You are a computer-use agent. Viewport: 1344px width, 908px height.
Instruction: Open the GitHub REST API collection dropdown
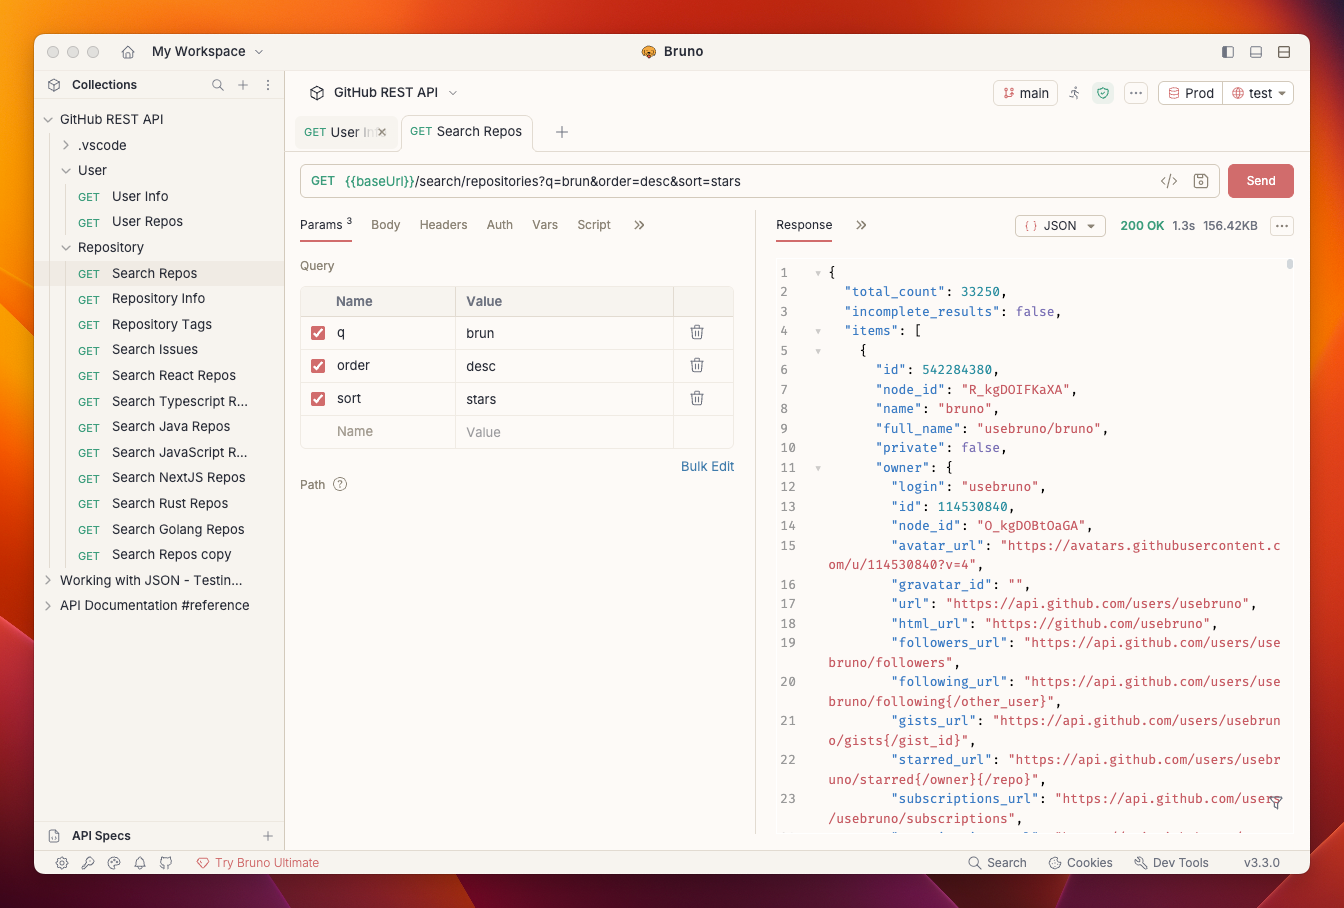384,93
